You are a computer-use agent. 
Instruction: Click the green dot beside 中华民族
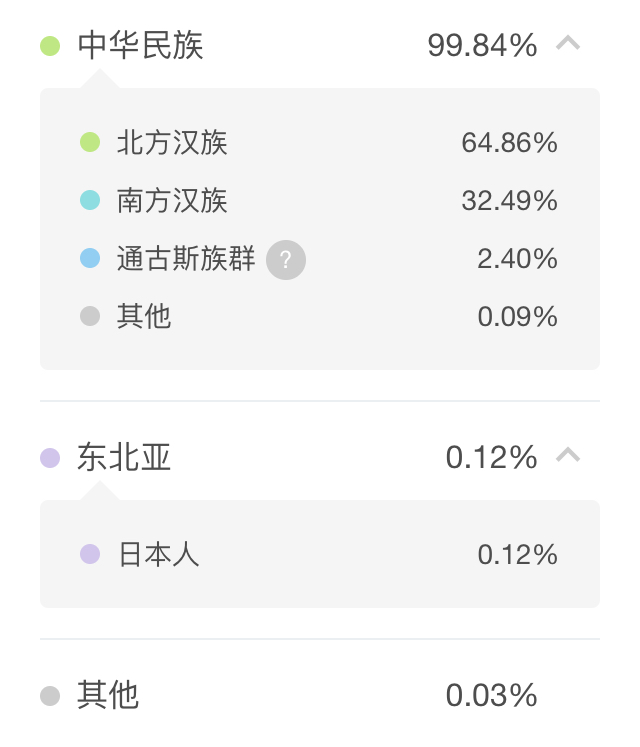tap(50, 46)
